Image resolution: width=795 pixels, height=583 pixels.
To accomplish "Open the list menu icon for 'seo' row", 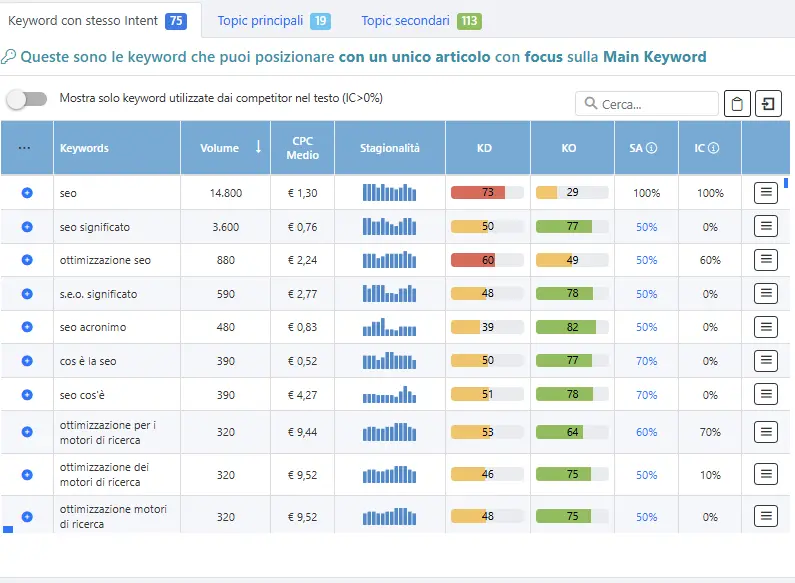I will 766,193.
